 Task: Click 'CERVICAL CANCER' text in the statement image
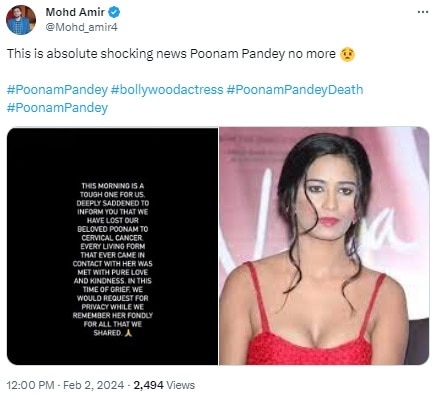click(112, 238)
